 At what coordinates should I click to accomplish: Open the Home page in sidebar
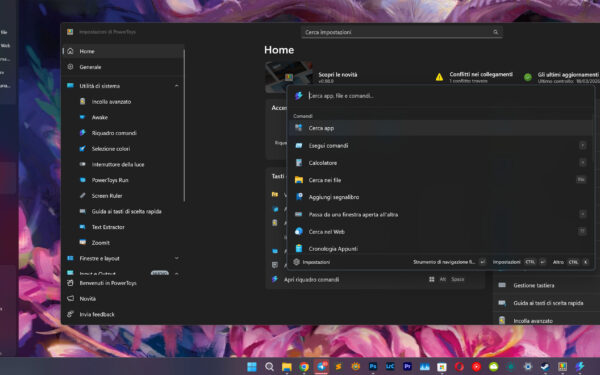[x=123, y=51]
